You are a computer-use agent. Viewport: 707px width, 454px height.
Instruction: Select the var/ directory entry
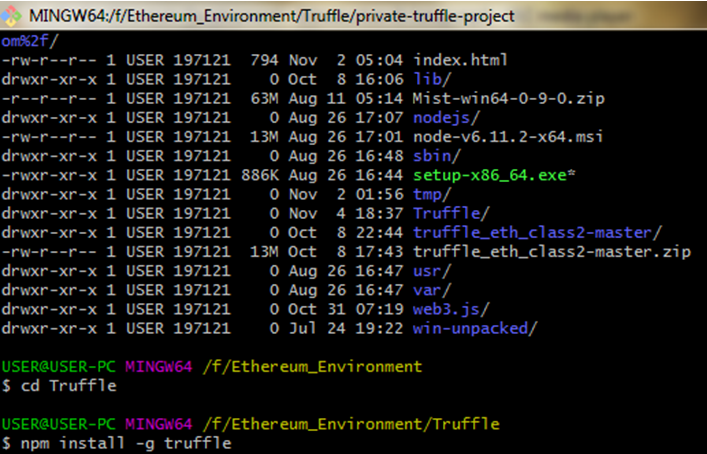click(x=432, y=290)
